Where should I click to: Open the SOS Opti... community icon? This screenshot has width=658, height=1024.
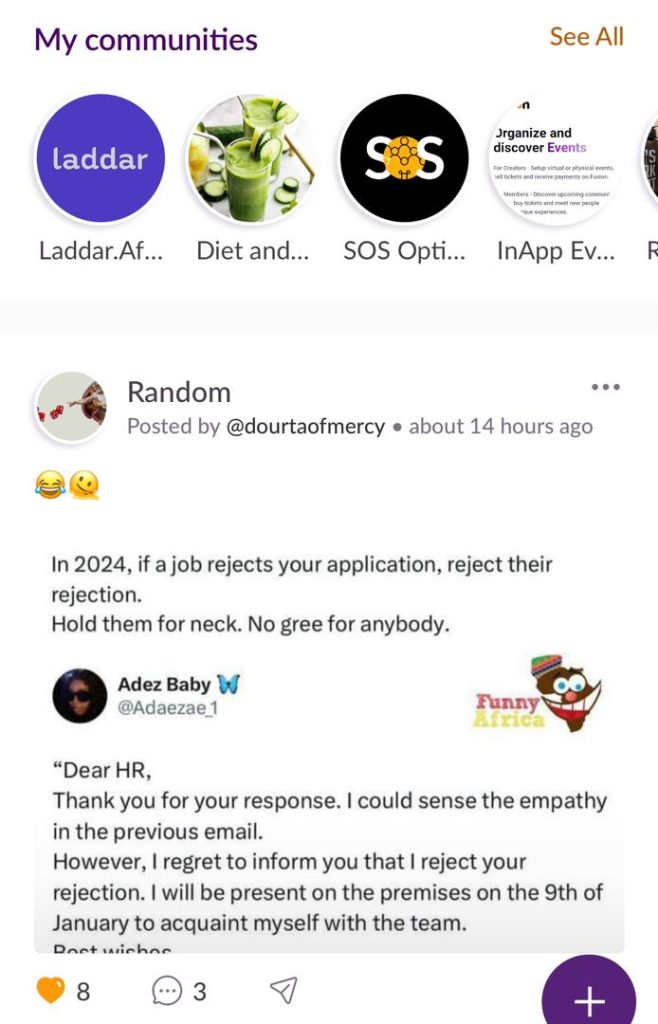pyautogui.click(x=405, y=158)
